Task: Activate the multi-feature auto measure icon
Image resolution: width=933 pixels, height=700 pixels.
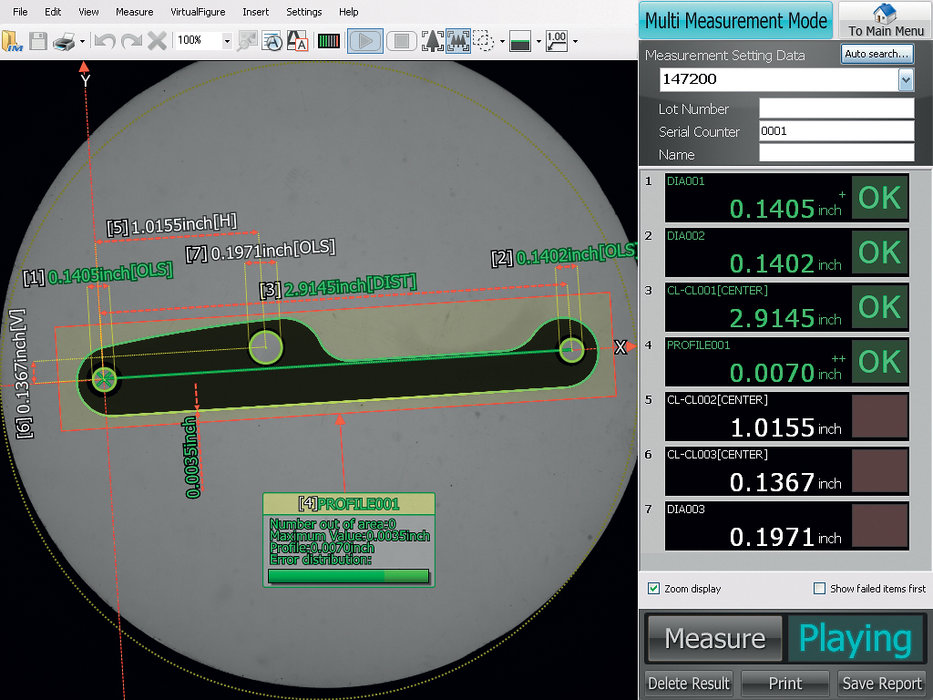Action: pos(456,41)
